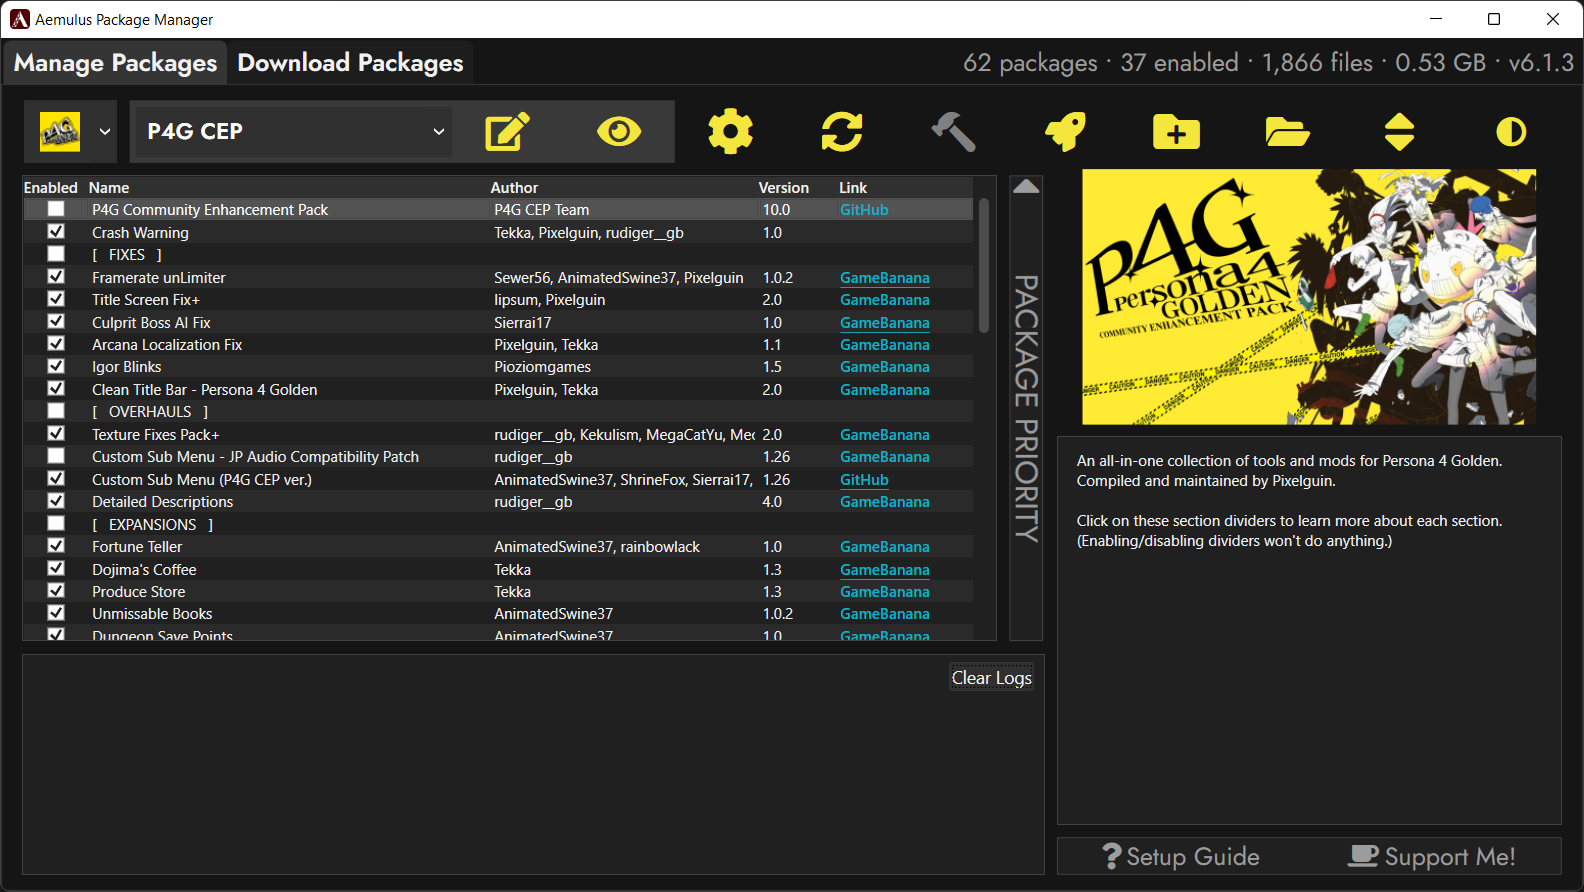1584x892 pixels.
Task: Launch the game with rocket icon
Action: (x=1065, y=131)
